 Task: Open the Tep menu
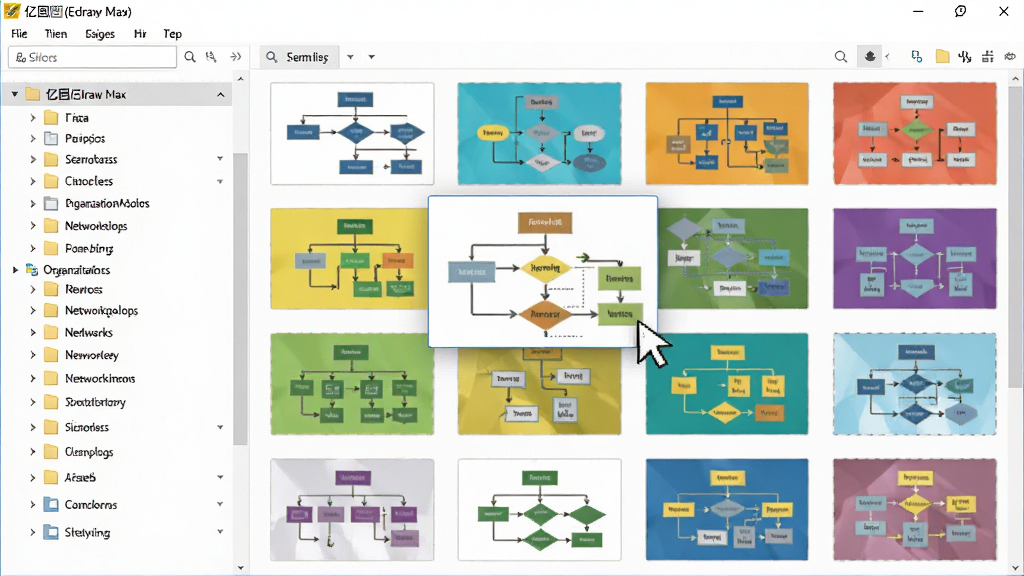pyautogui.click(x=172, y=34)
